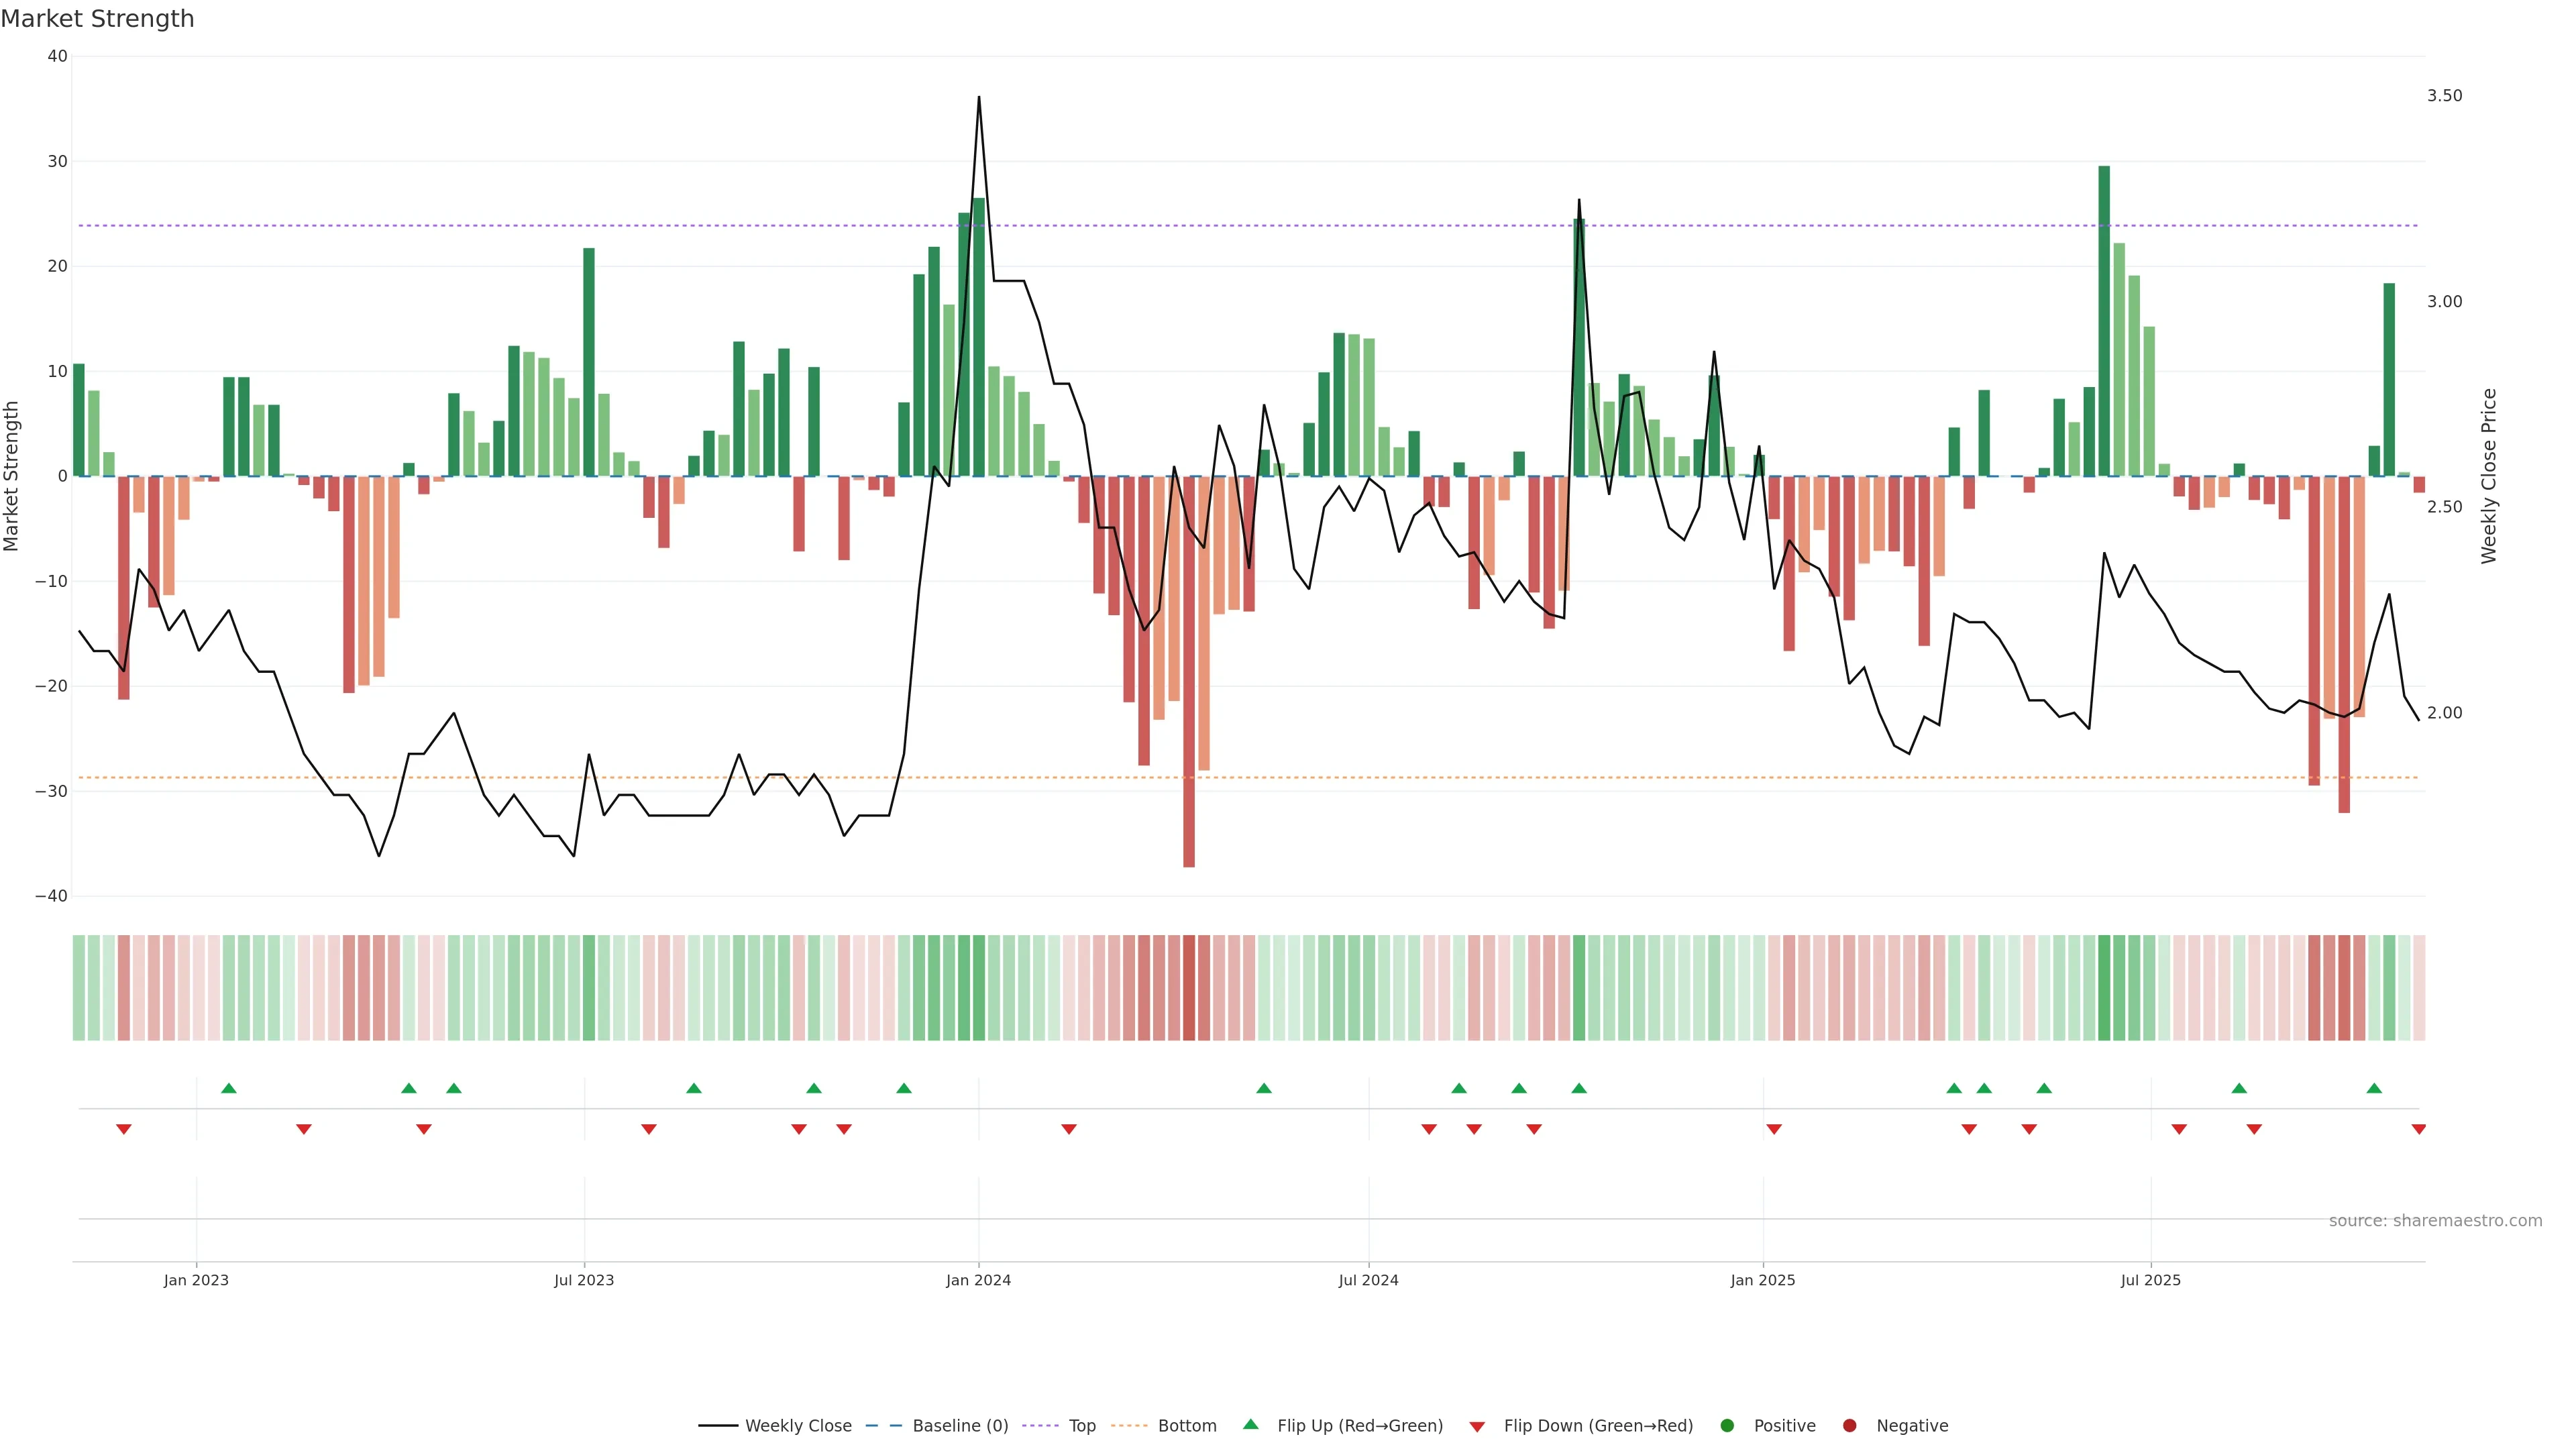Click the Market Strength chart title
The width and height of the screenshot is (2576, 1449).
click(x=97, y=18)
